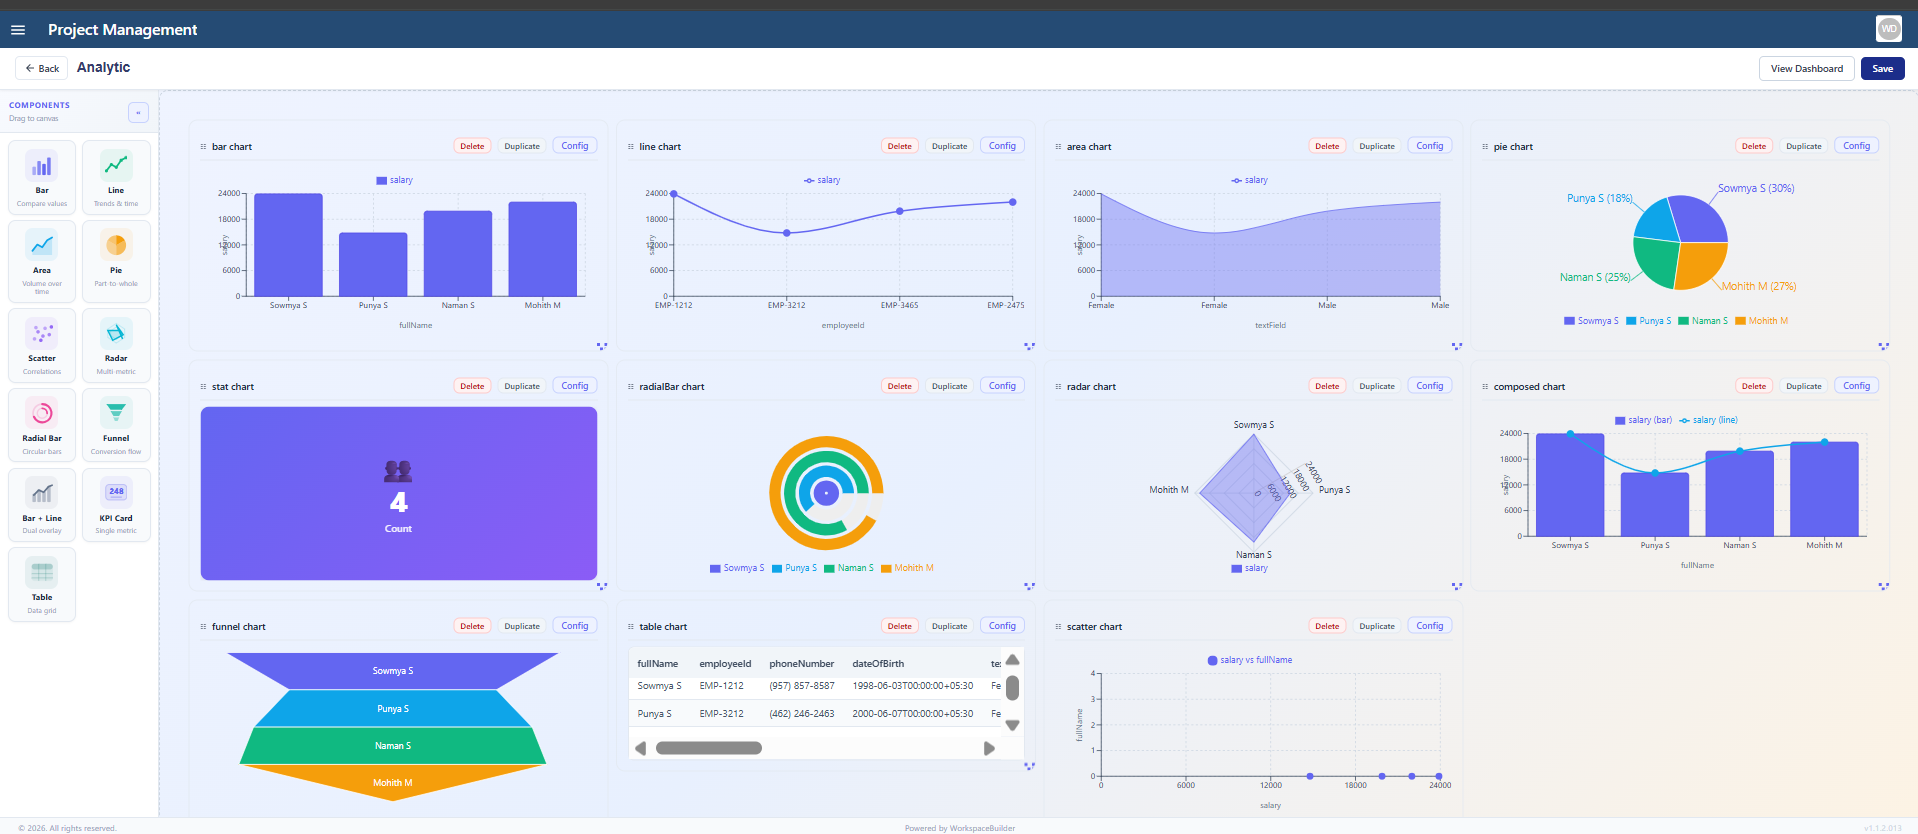1918x834 pixels.
Task: Collapse the Components sidebar panel
Action: [138, 112]
